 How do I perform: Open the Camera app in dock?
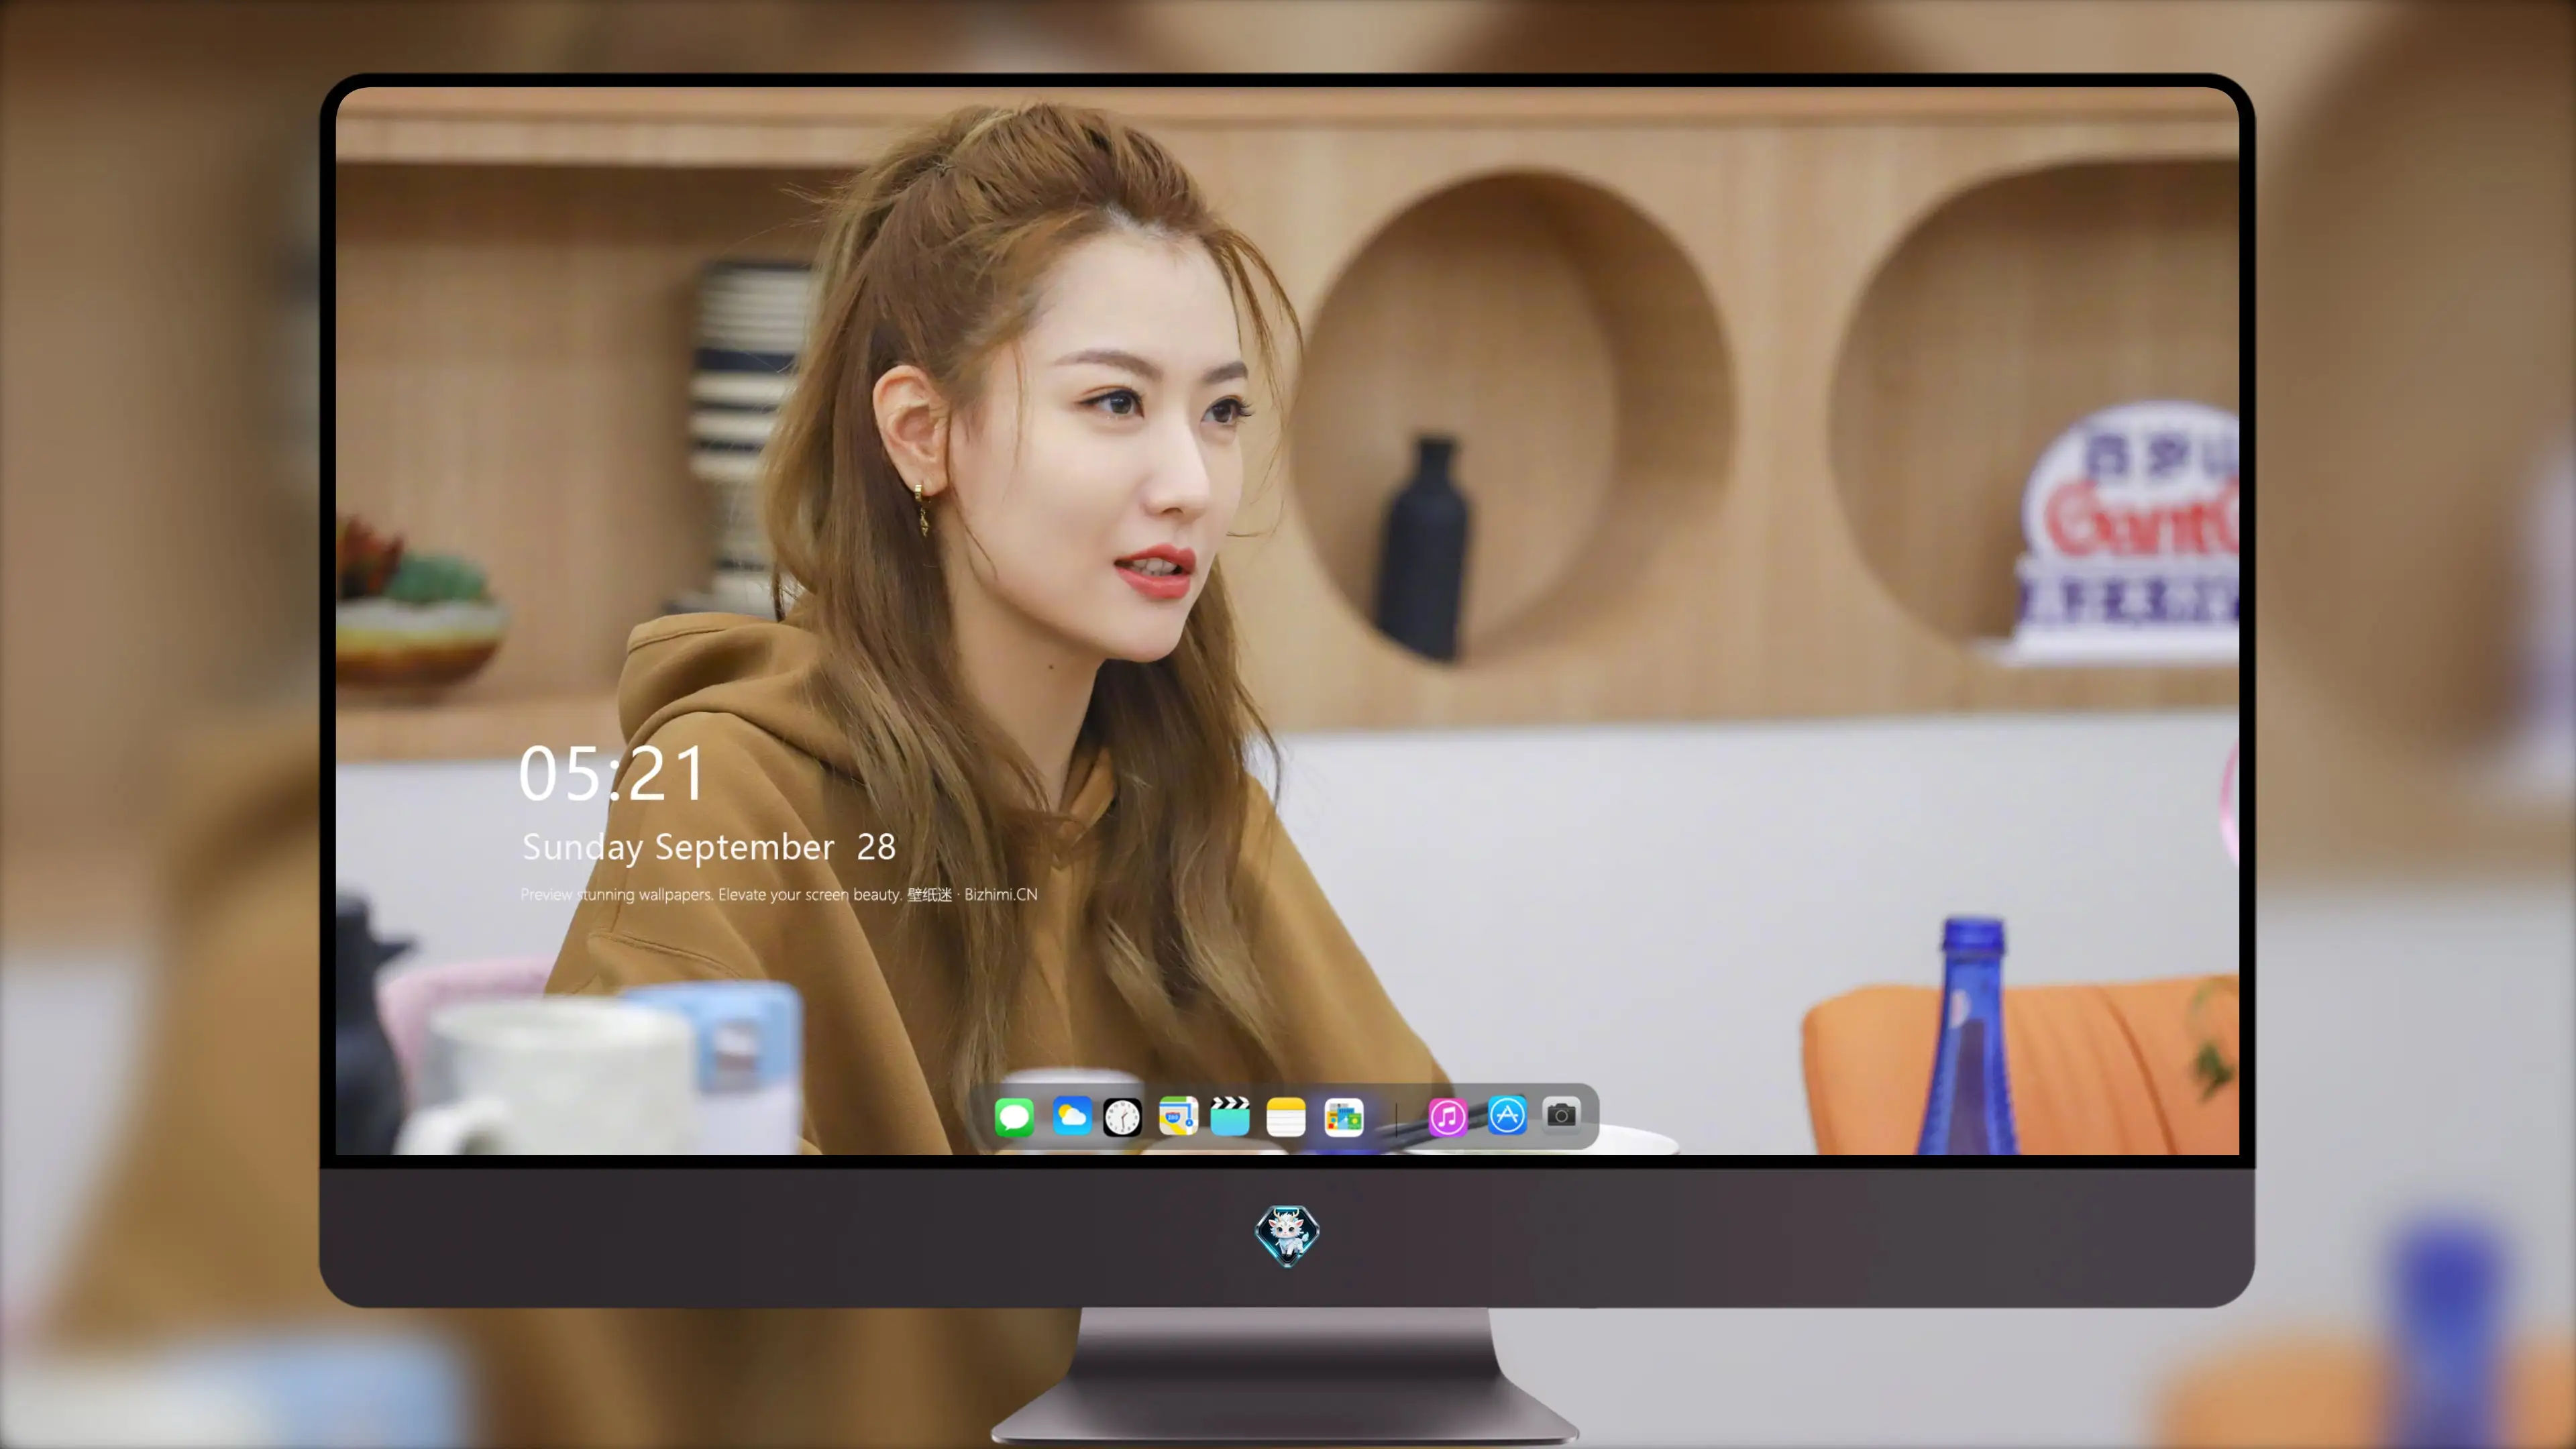pos(1561,1114)
